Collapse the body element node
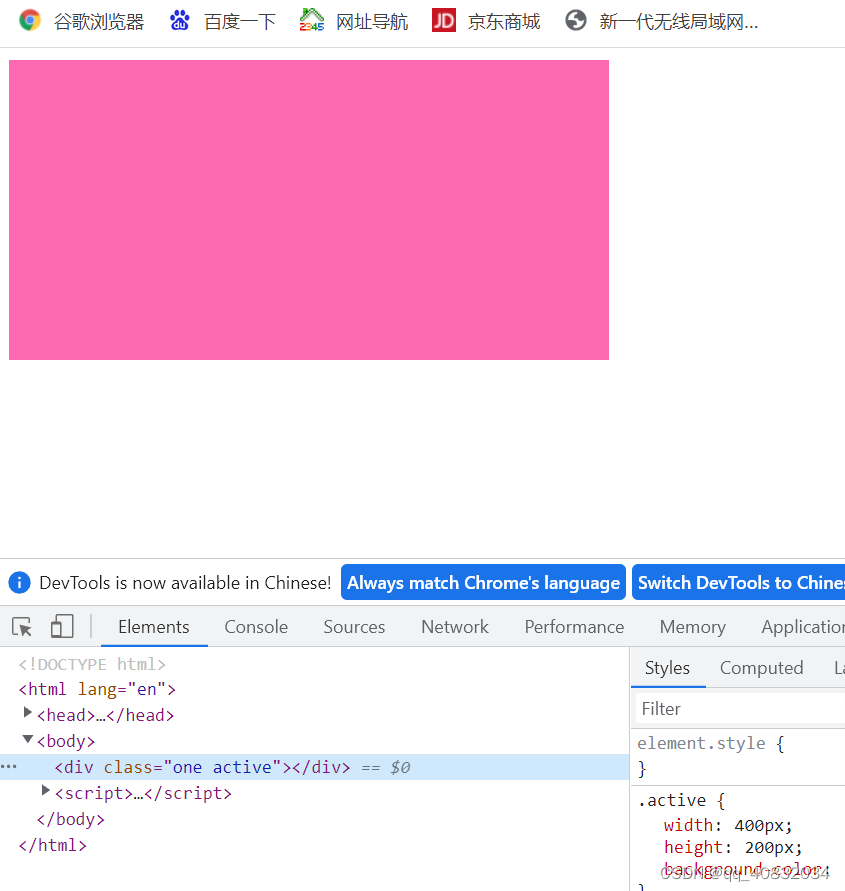The image size is (845, 891). tap(27, 739)
